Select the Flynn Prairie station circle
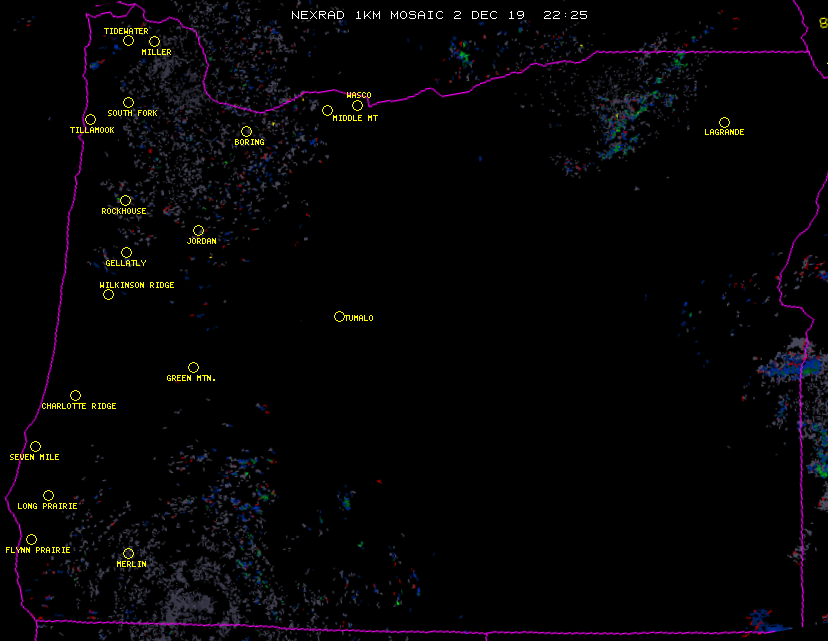 (31, 540)
